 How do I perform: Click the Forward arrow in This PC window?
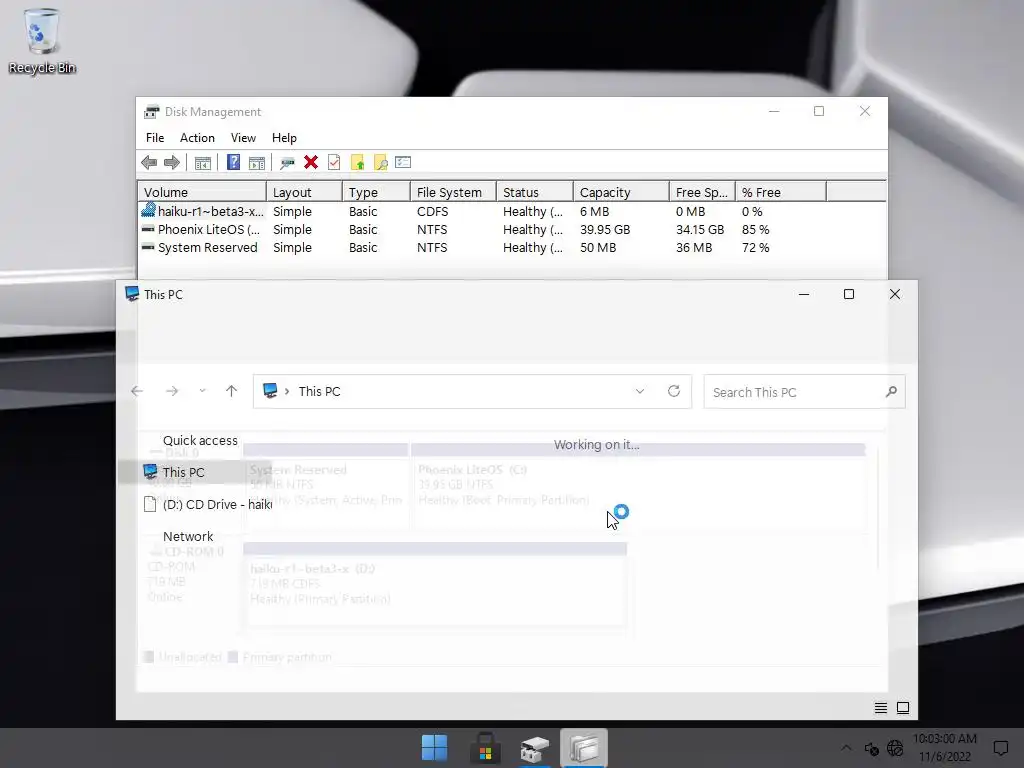click(172, 391)
